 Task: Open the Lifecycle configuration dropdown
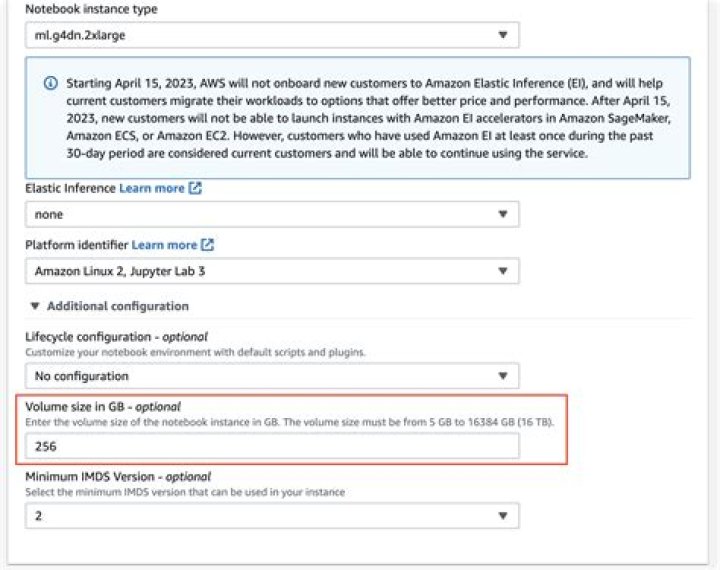(272, 376)
